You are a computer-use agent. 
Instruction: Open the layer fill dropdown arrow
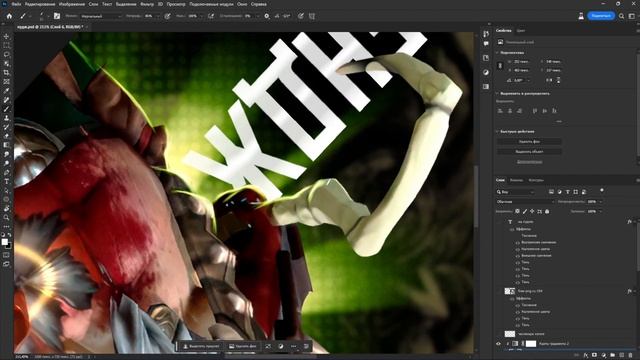[600, 211]
